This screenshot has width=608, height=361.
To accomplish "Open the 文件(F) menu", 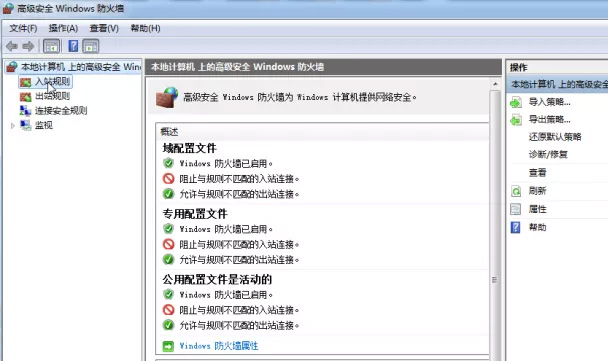I will pyautogui.click(x=23, y=28).
